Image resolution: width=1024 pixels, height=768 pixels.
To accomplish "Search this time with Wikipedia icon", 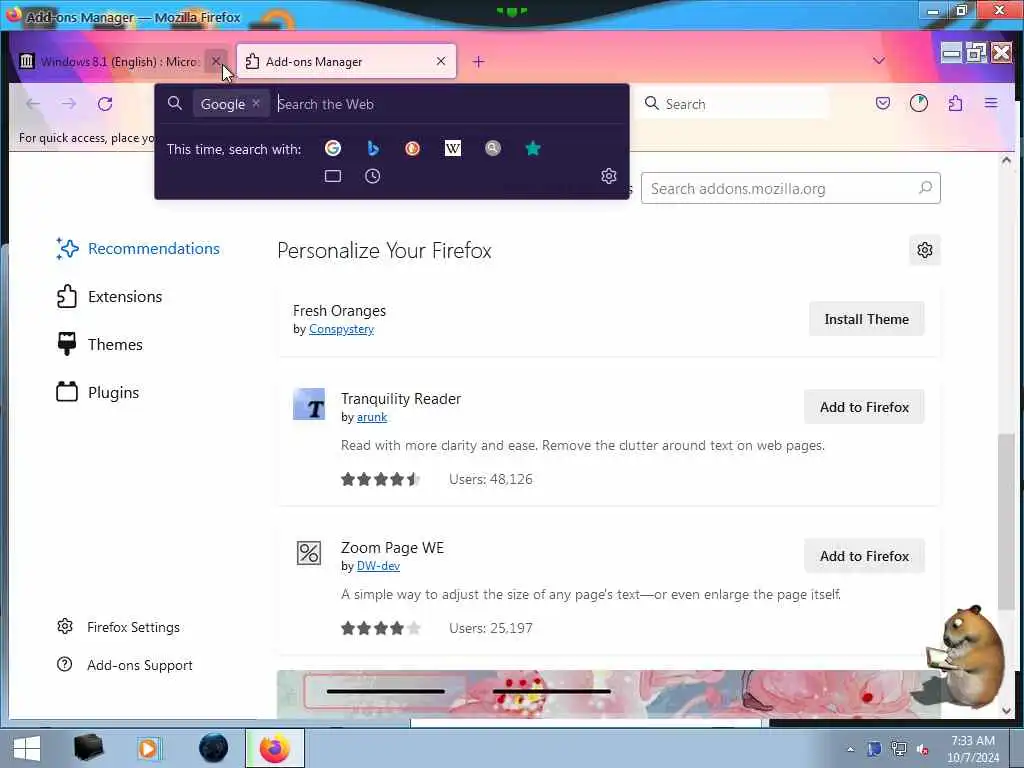I will coord(453,149).
